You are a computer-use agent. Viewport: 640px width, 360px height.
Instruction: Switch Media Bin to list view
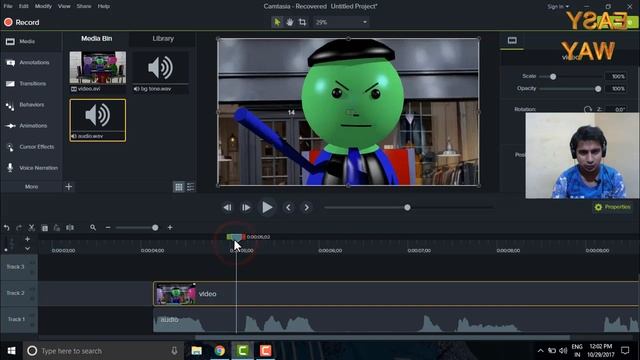[191, 187]
